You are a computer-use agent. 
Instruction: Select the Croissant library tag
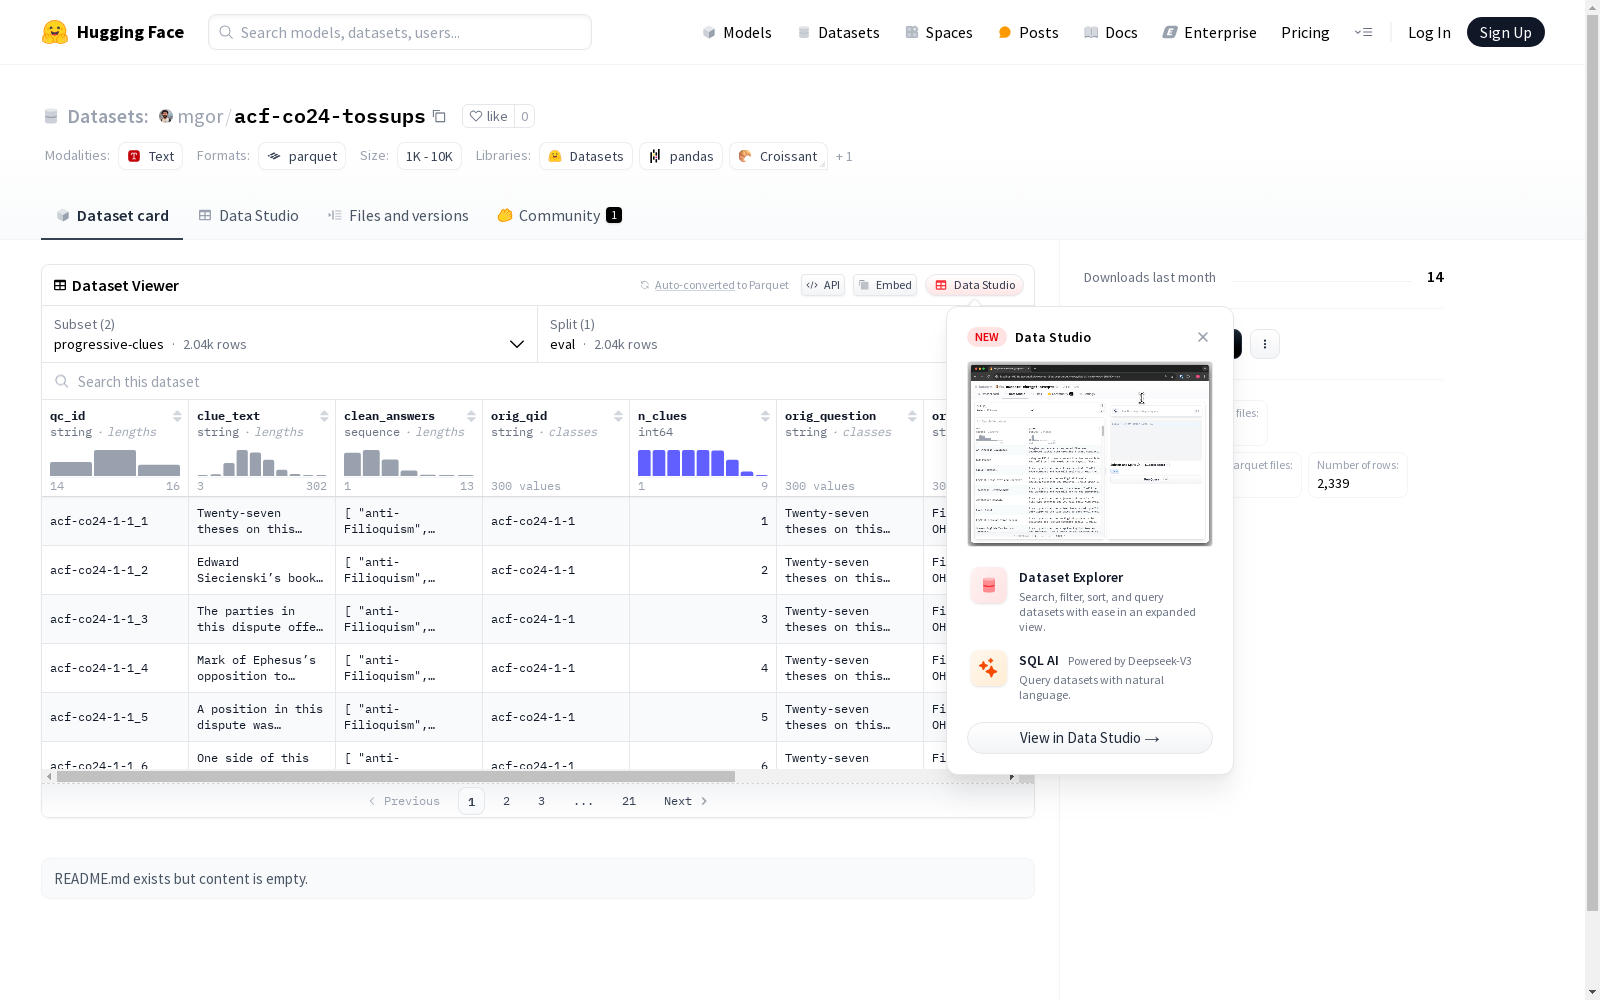click(778, 156)
